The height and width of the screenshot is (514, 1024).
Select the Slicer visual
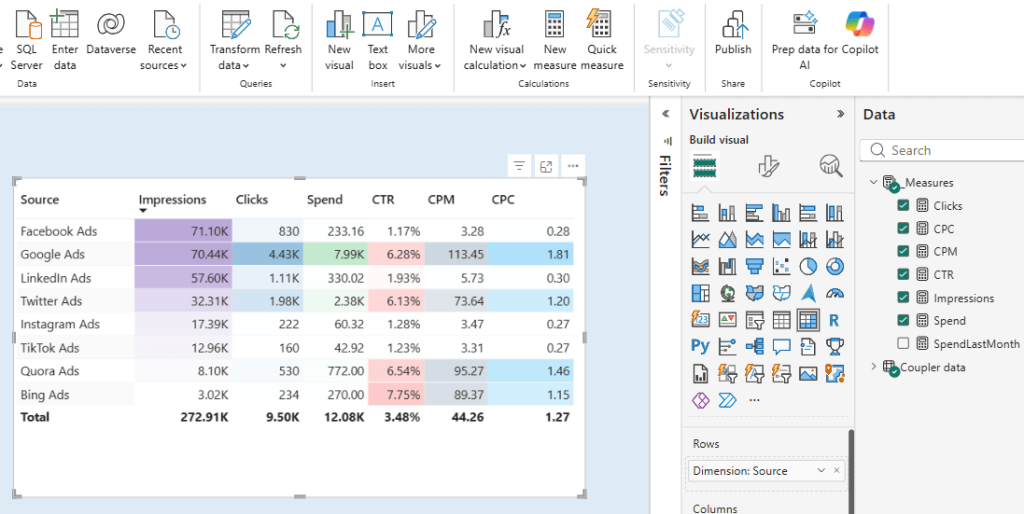pyautogui.click(x=755, y=320)
